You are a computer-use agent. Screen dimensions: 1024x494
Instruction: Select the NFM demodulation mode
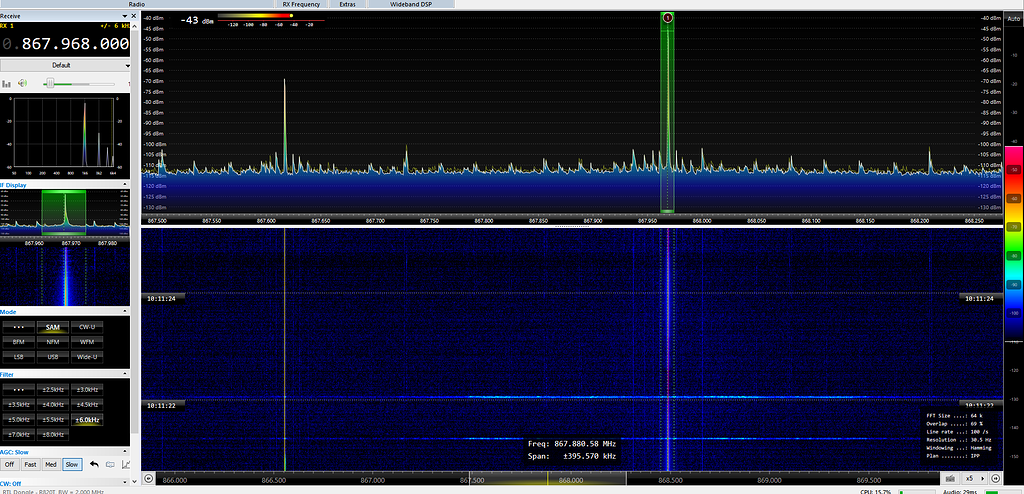pyautogui.click(x=52, y=342)
